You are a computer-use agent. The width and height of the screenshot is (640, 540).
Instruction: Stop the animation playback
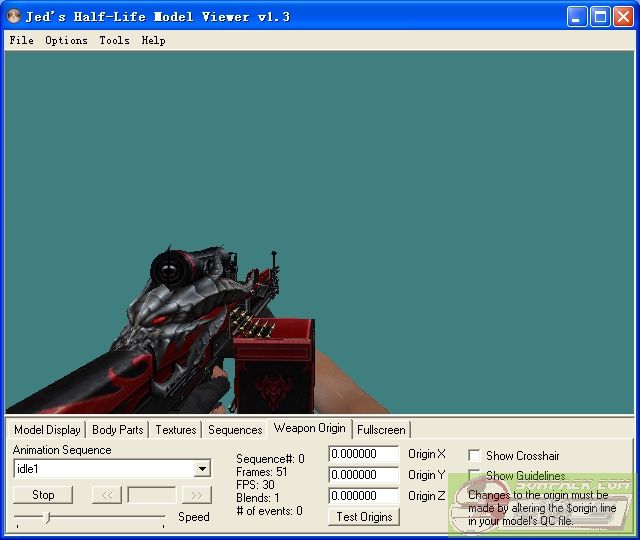43,495
